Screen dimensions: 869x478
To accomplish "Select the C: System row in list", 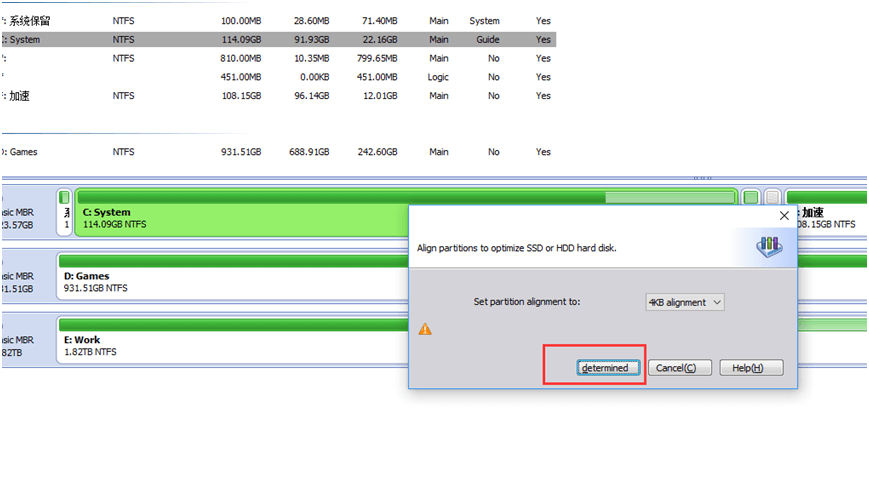I will 278,40.
